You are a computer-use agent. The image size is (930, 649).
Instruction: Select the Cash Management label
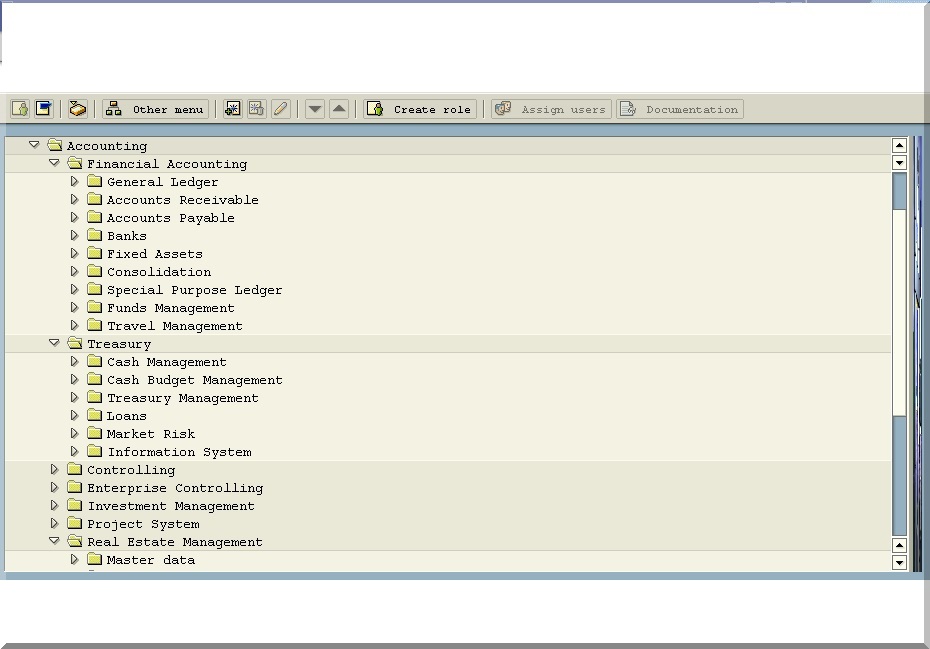(167, 362)
